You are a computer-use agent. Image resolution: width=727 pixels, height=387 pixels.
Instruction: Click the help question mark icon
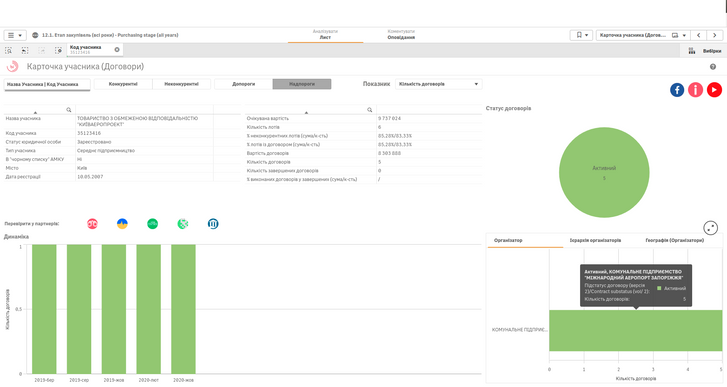(x=713, y=67)
